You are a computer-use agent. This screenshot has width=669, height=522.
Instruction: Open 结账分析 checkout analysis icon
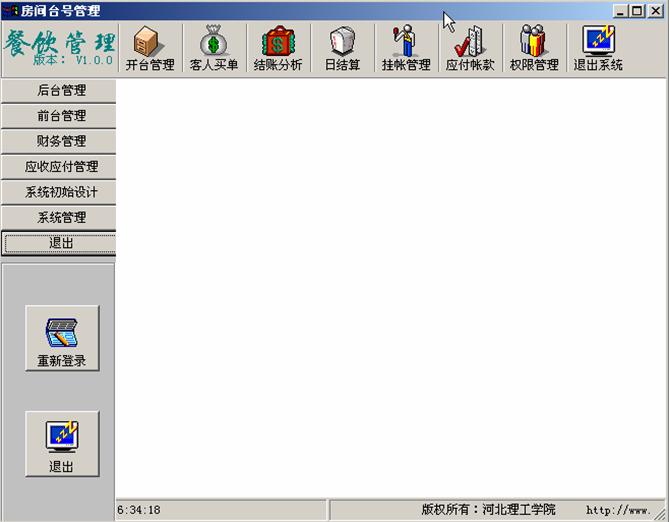click(x=278, y=48)
